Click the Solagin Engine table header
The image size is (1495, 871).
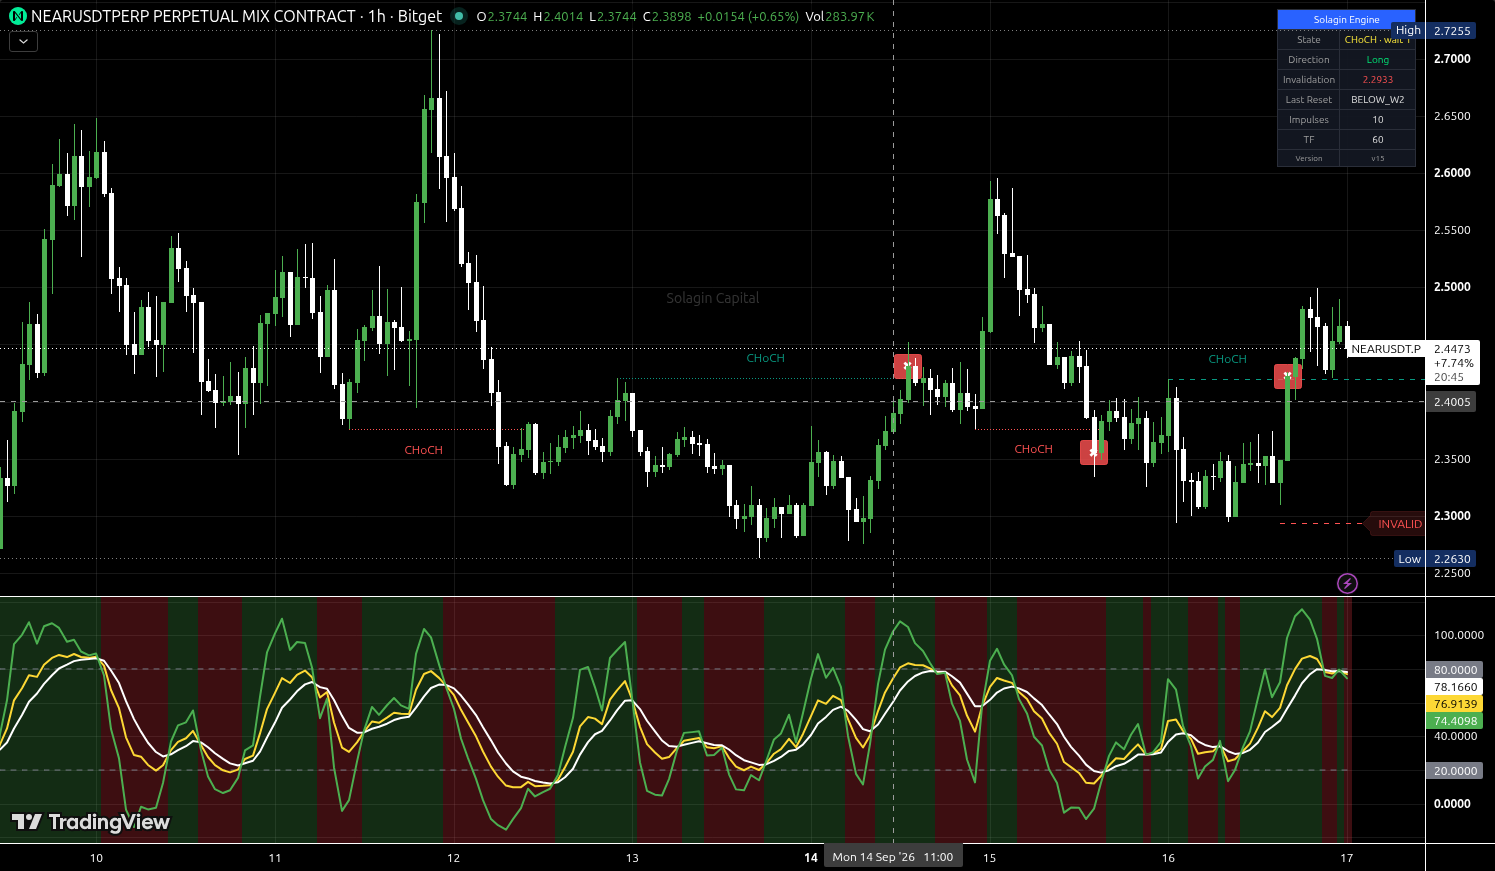click(x=1346, y=20)
